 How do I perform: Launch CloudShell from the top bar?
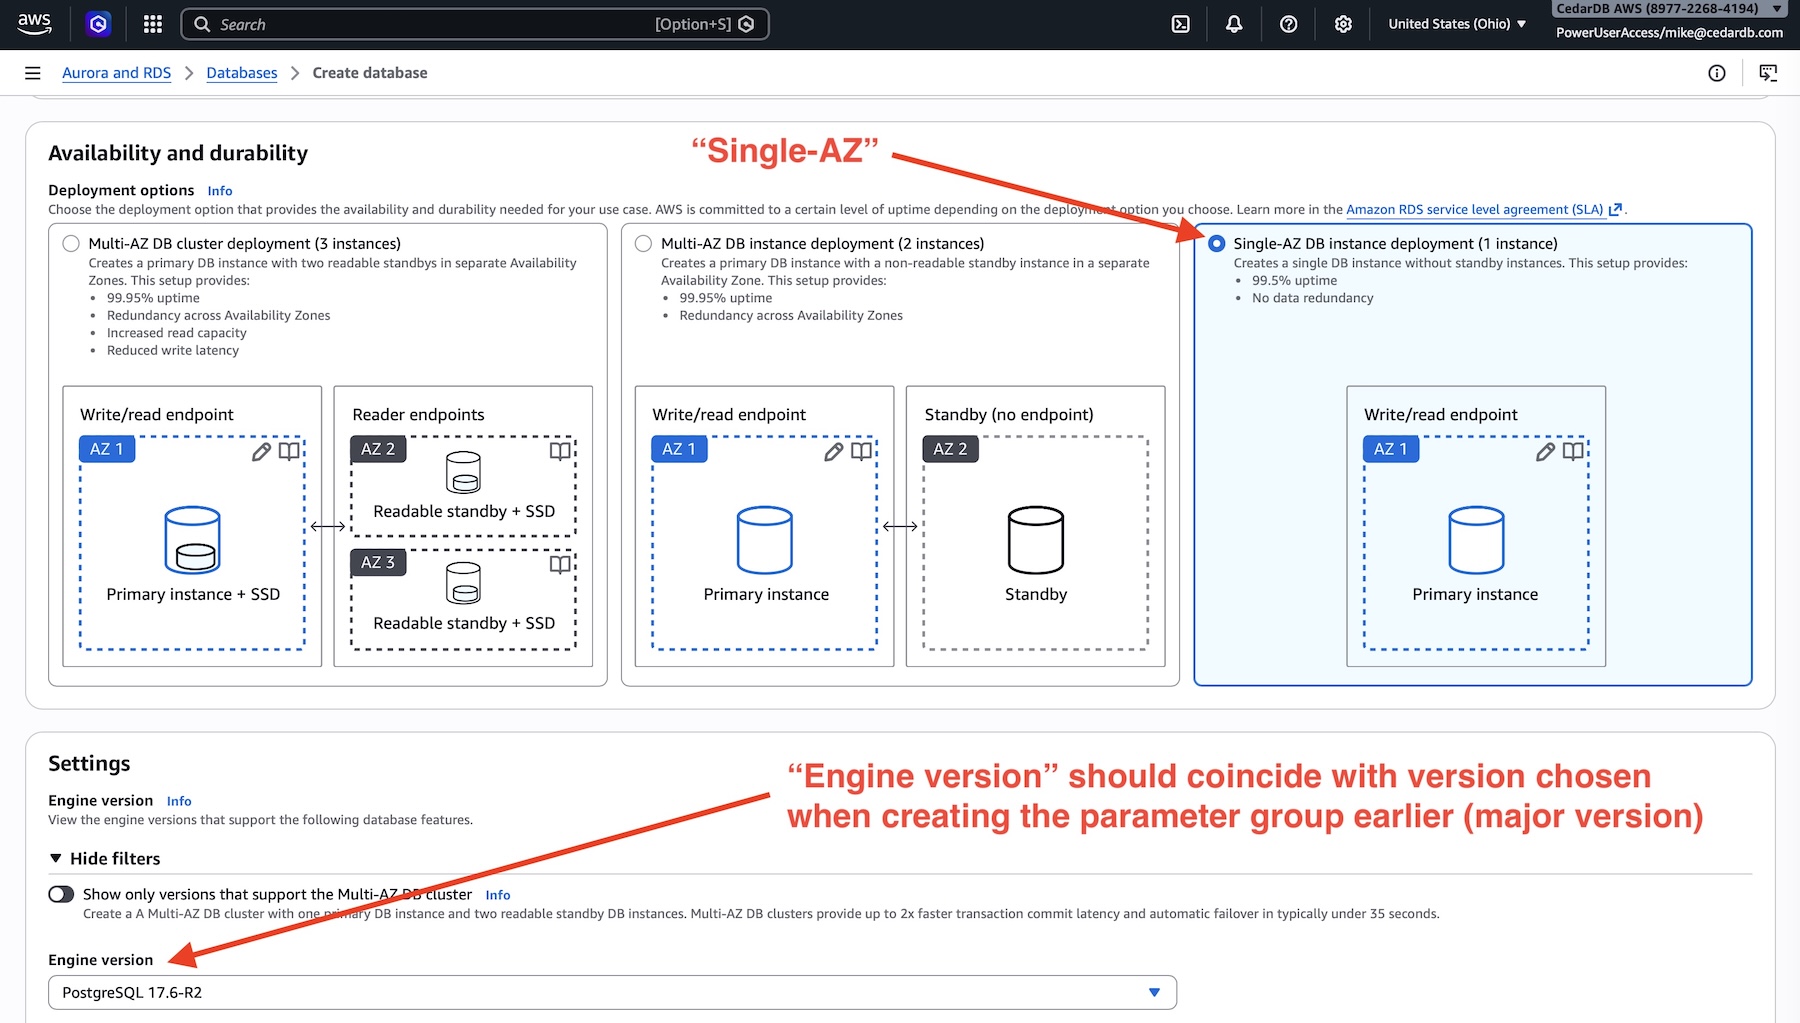[1180, 24]
